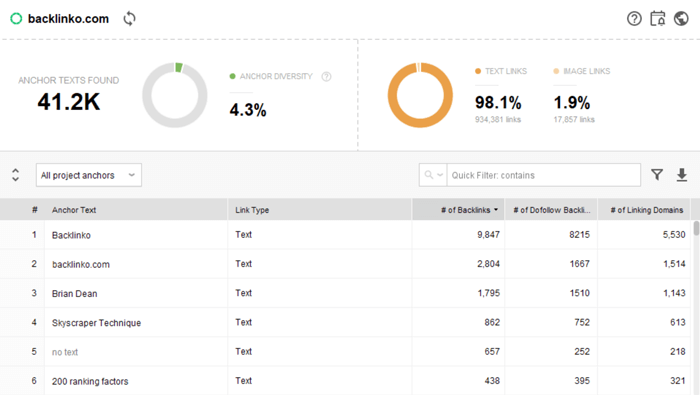Click the filter funnel icon

tap(657, 175)
